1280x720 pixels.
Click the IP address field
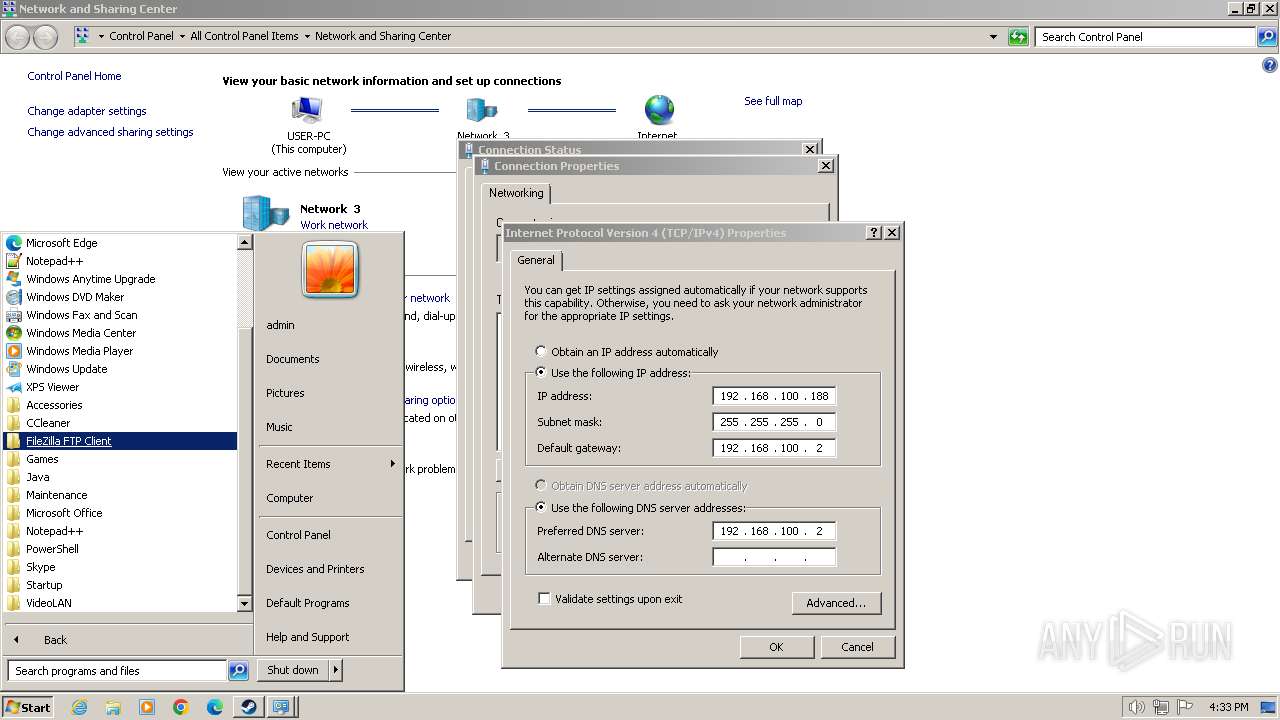coord(774,396)
